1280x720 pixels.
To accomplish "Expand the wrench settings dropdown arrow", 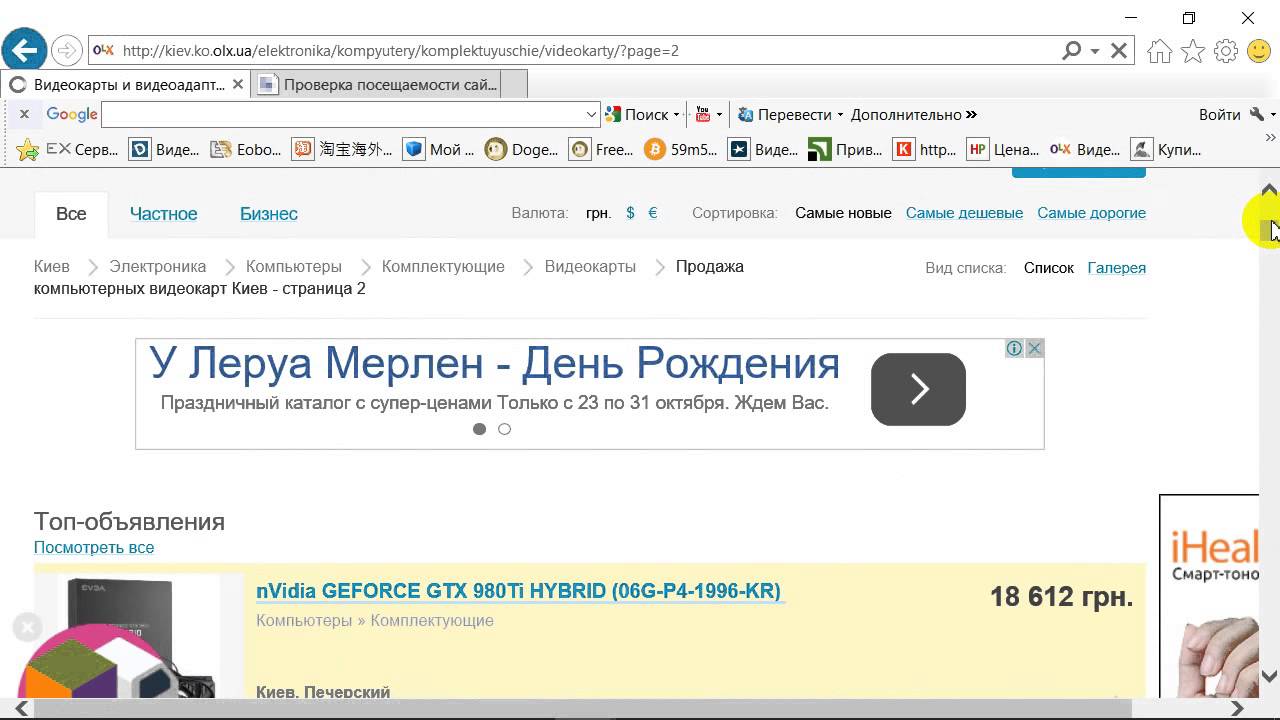I will point(1272,114).
